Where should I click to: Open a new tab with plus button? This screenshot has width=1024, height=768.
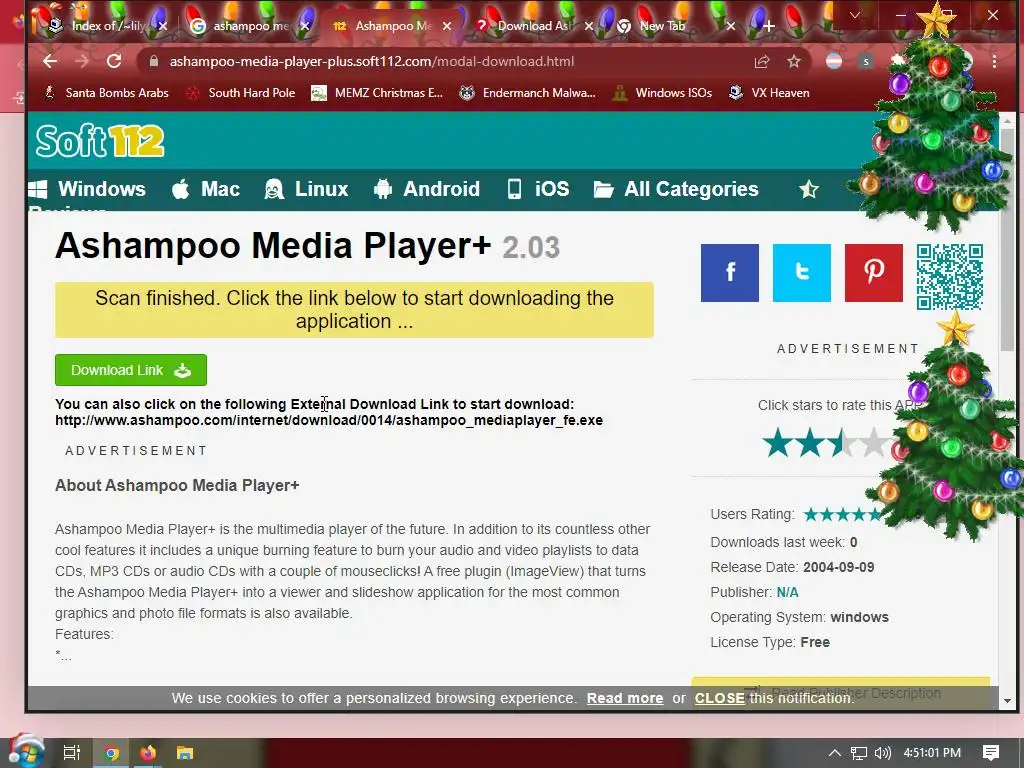[769, 26]
